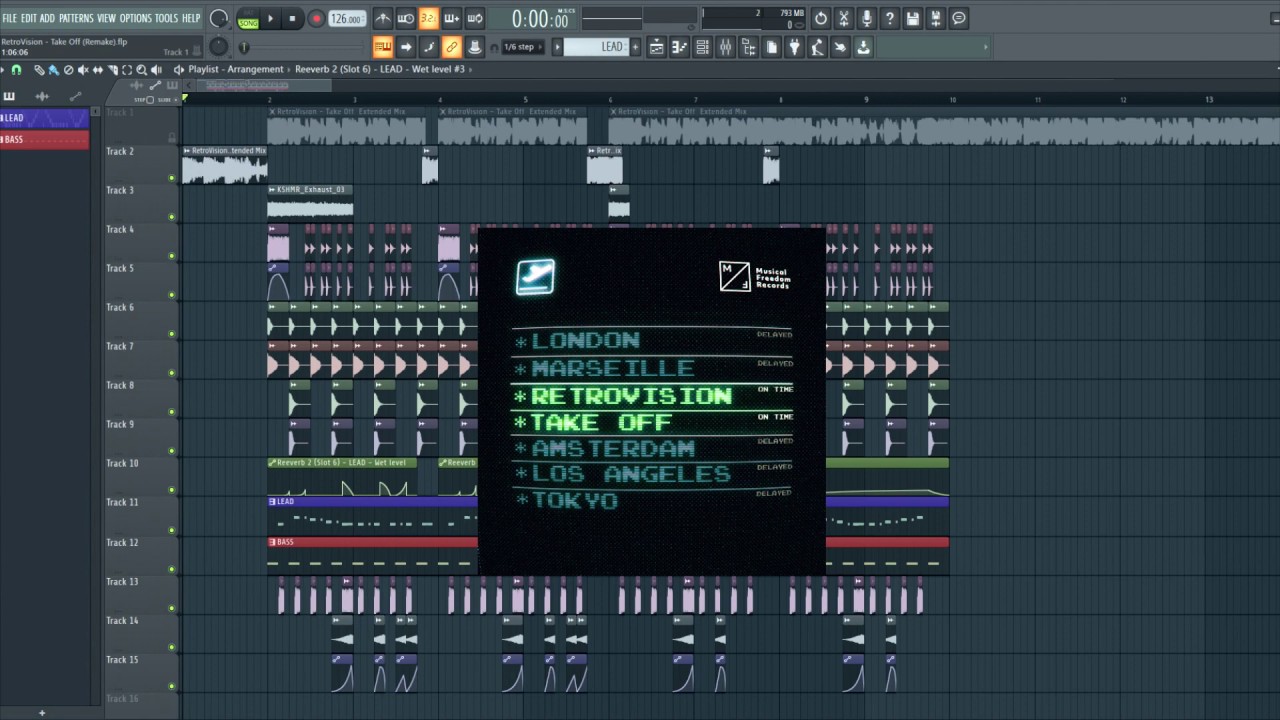This screenshot has width=1280, height=720.
Task: Adjust the main volume knob
Action: click(218, 19)
